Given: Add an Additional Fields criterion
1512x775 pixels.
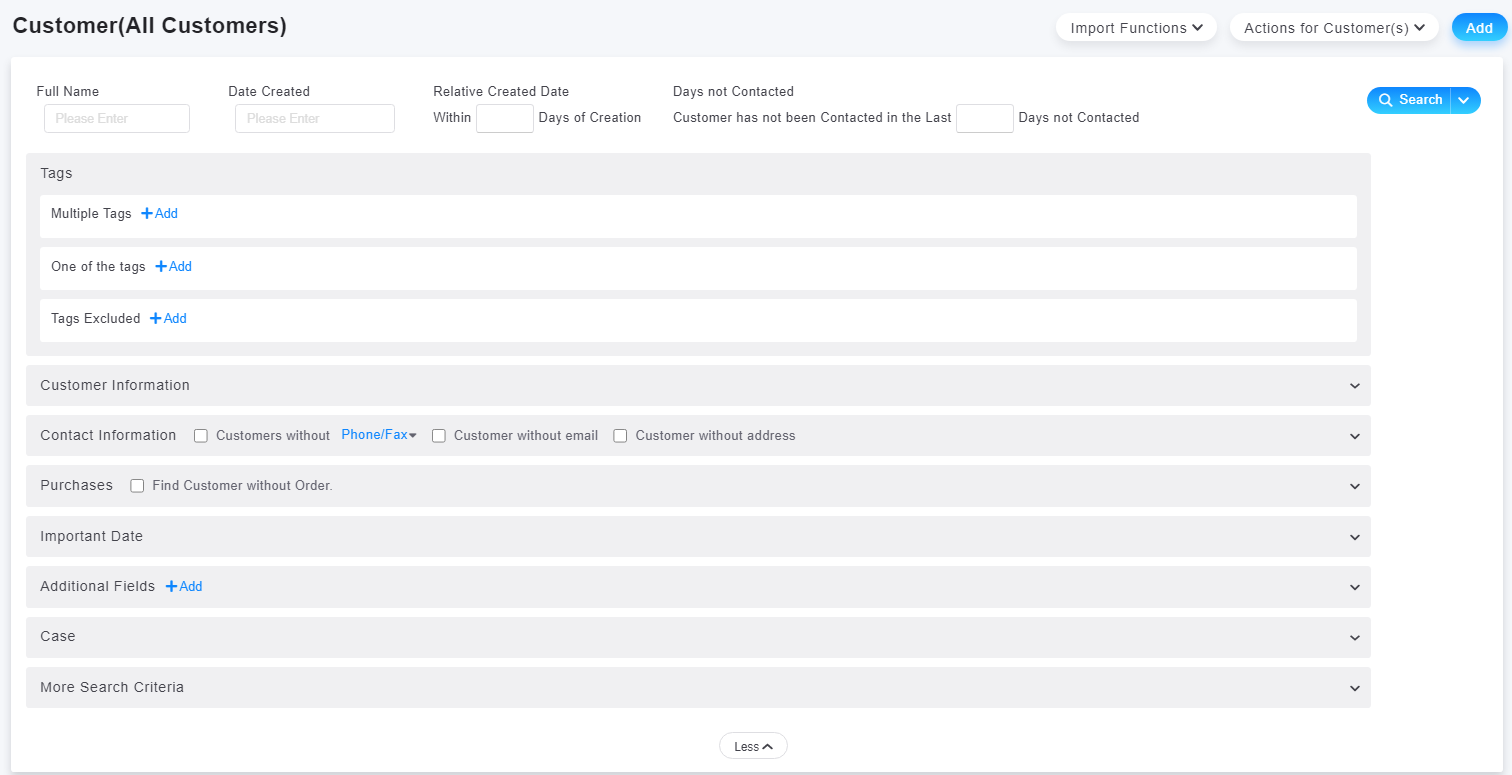Looking at the screenshot, I should (x=184, y=587).
